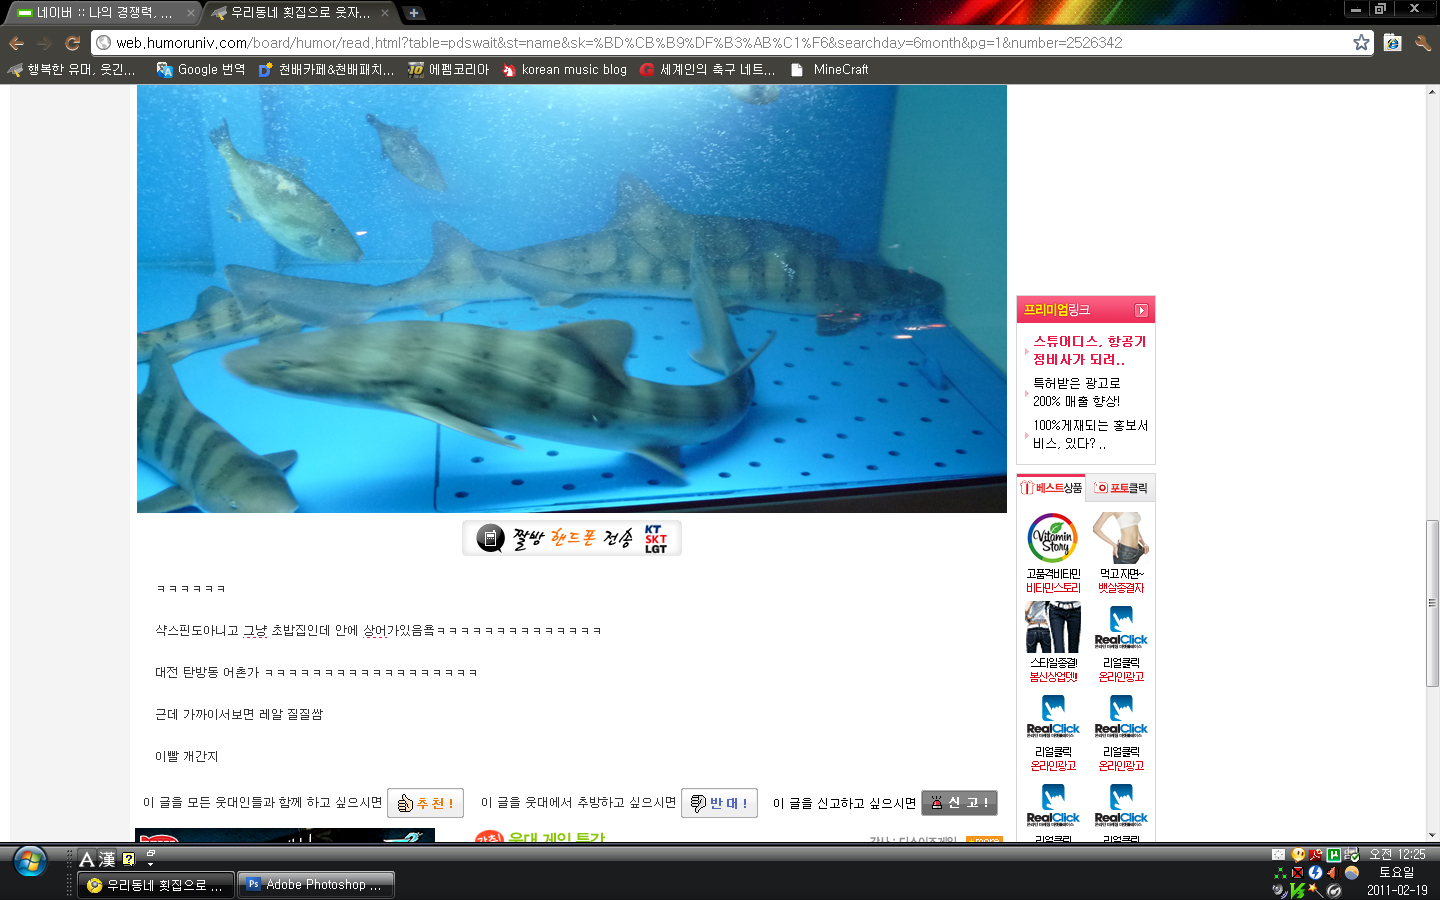Viewport: 1440px width, 900px height.
Task: Switch to the 네이버 :: 나의 경쟁력 tab
Action: coord(104,13)
